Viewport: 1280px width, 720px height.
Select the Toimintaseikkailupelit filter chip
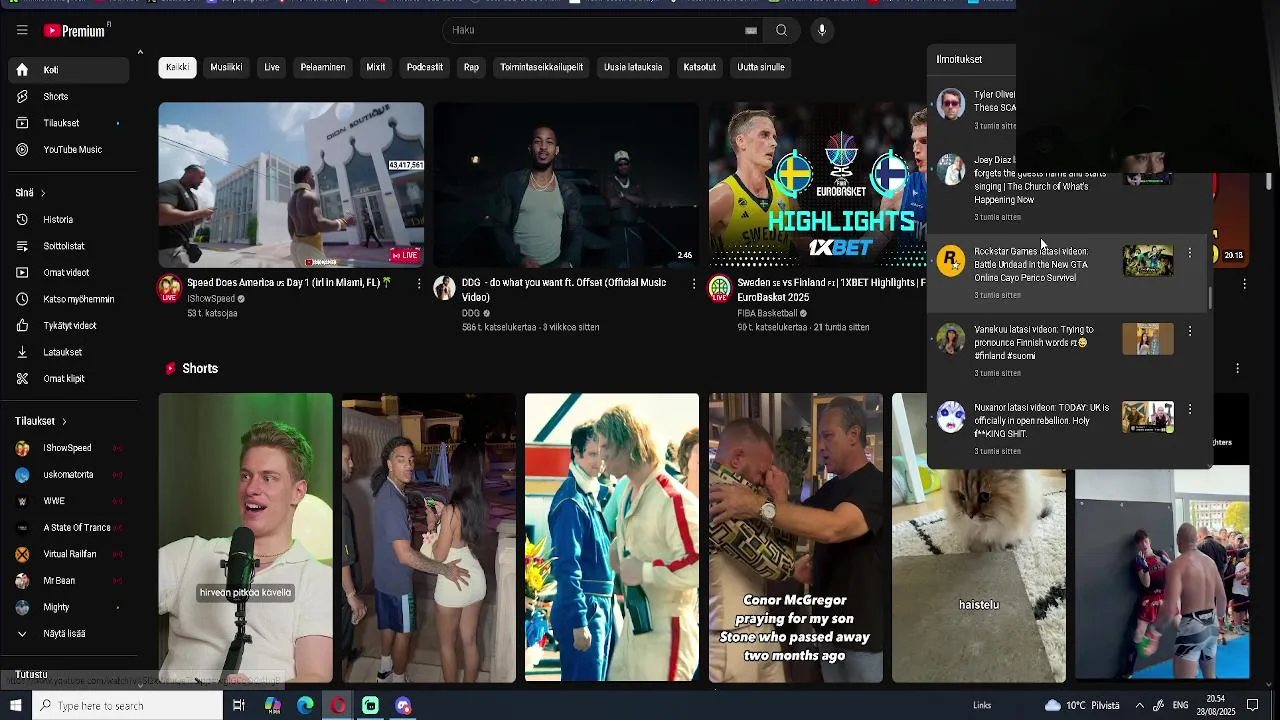coord(541,67)
